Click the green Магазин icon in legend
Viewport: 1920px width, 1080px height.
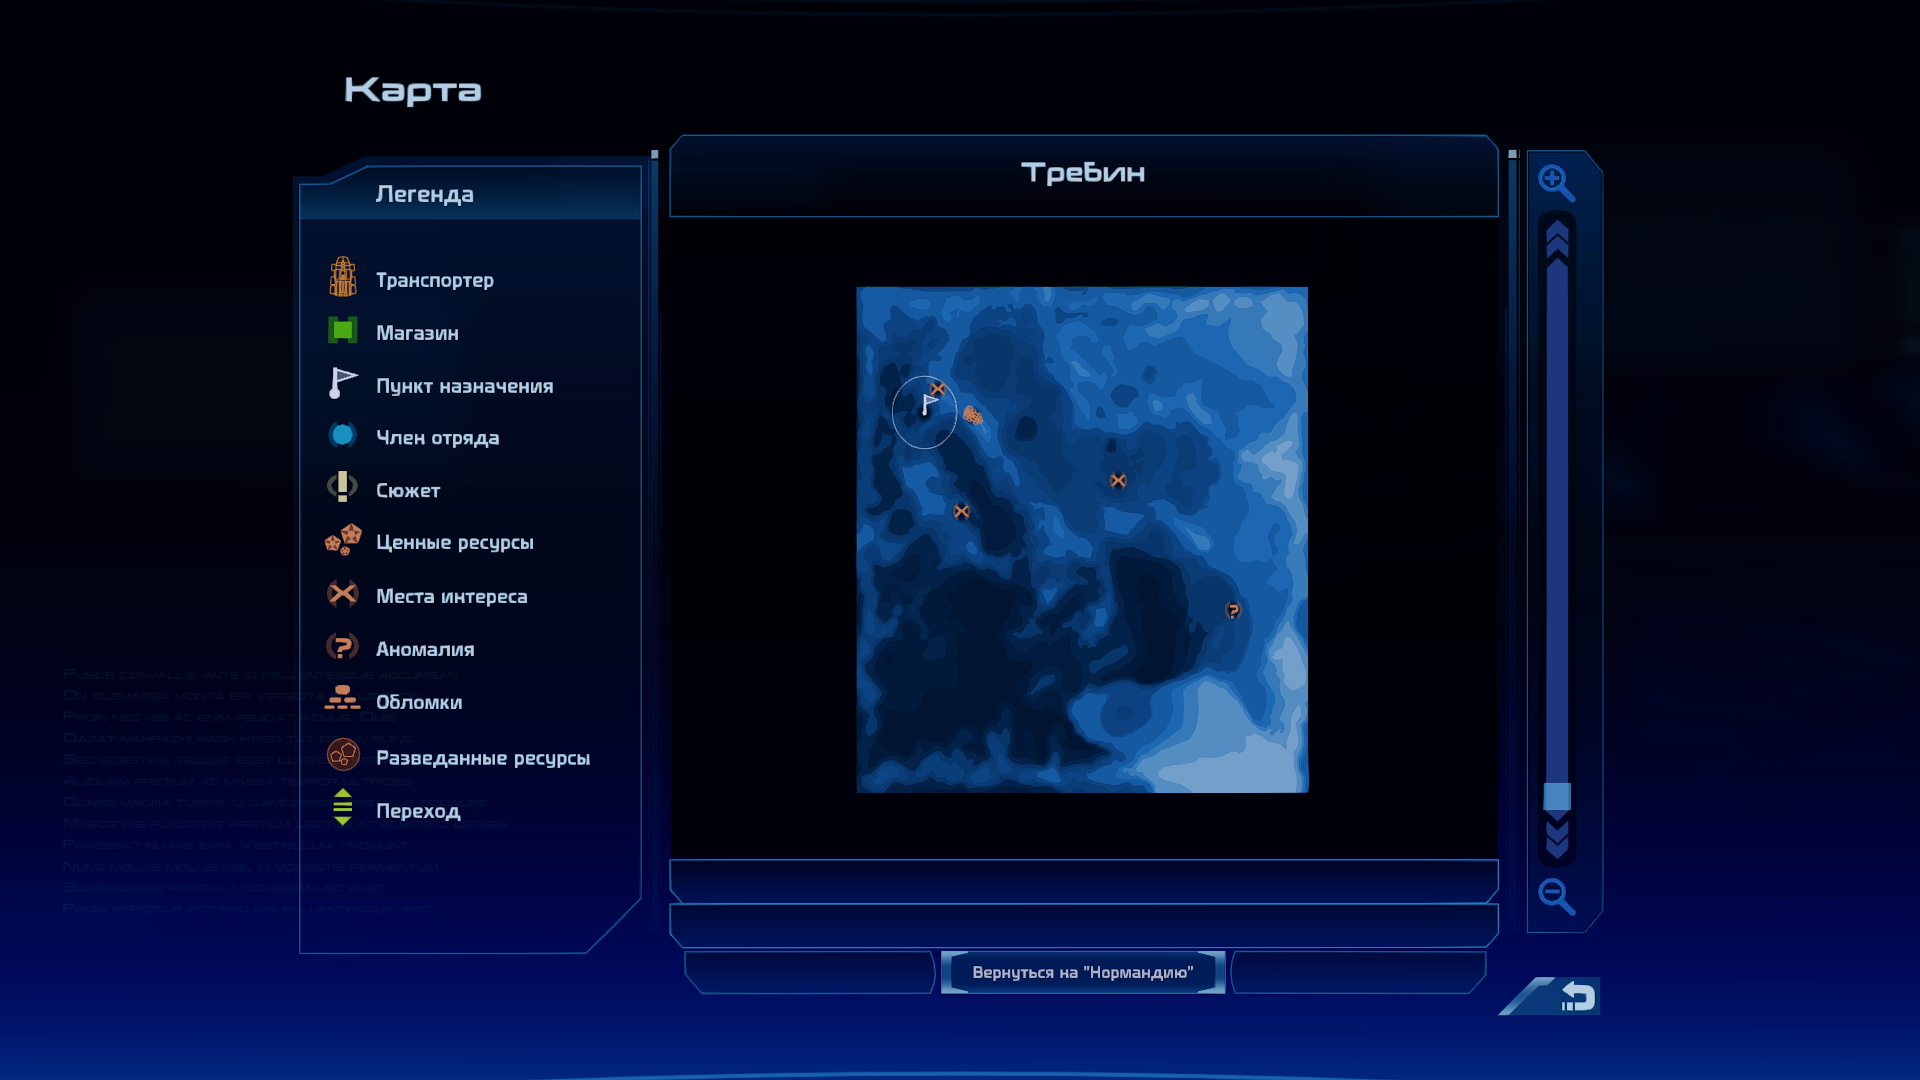[343, 331]
